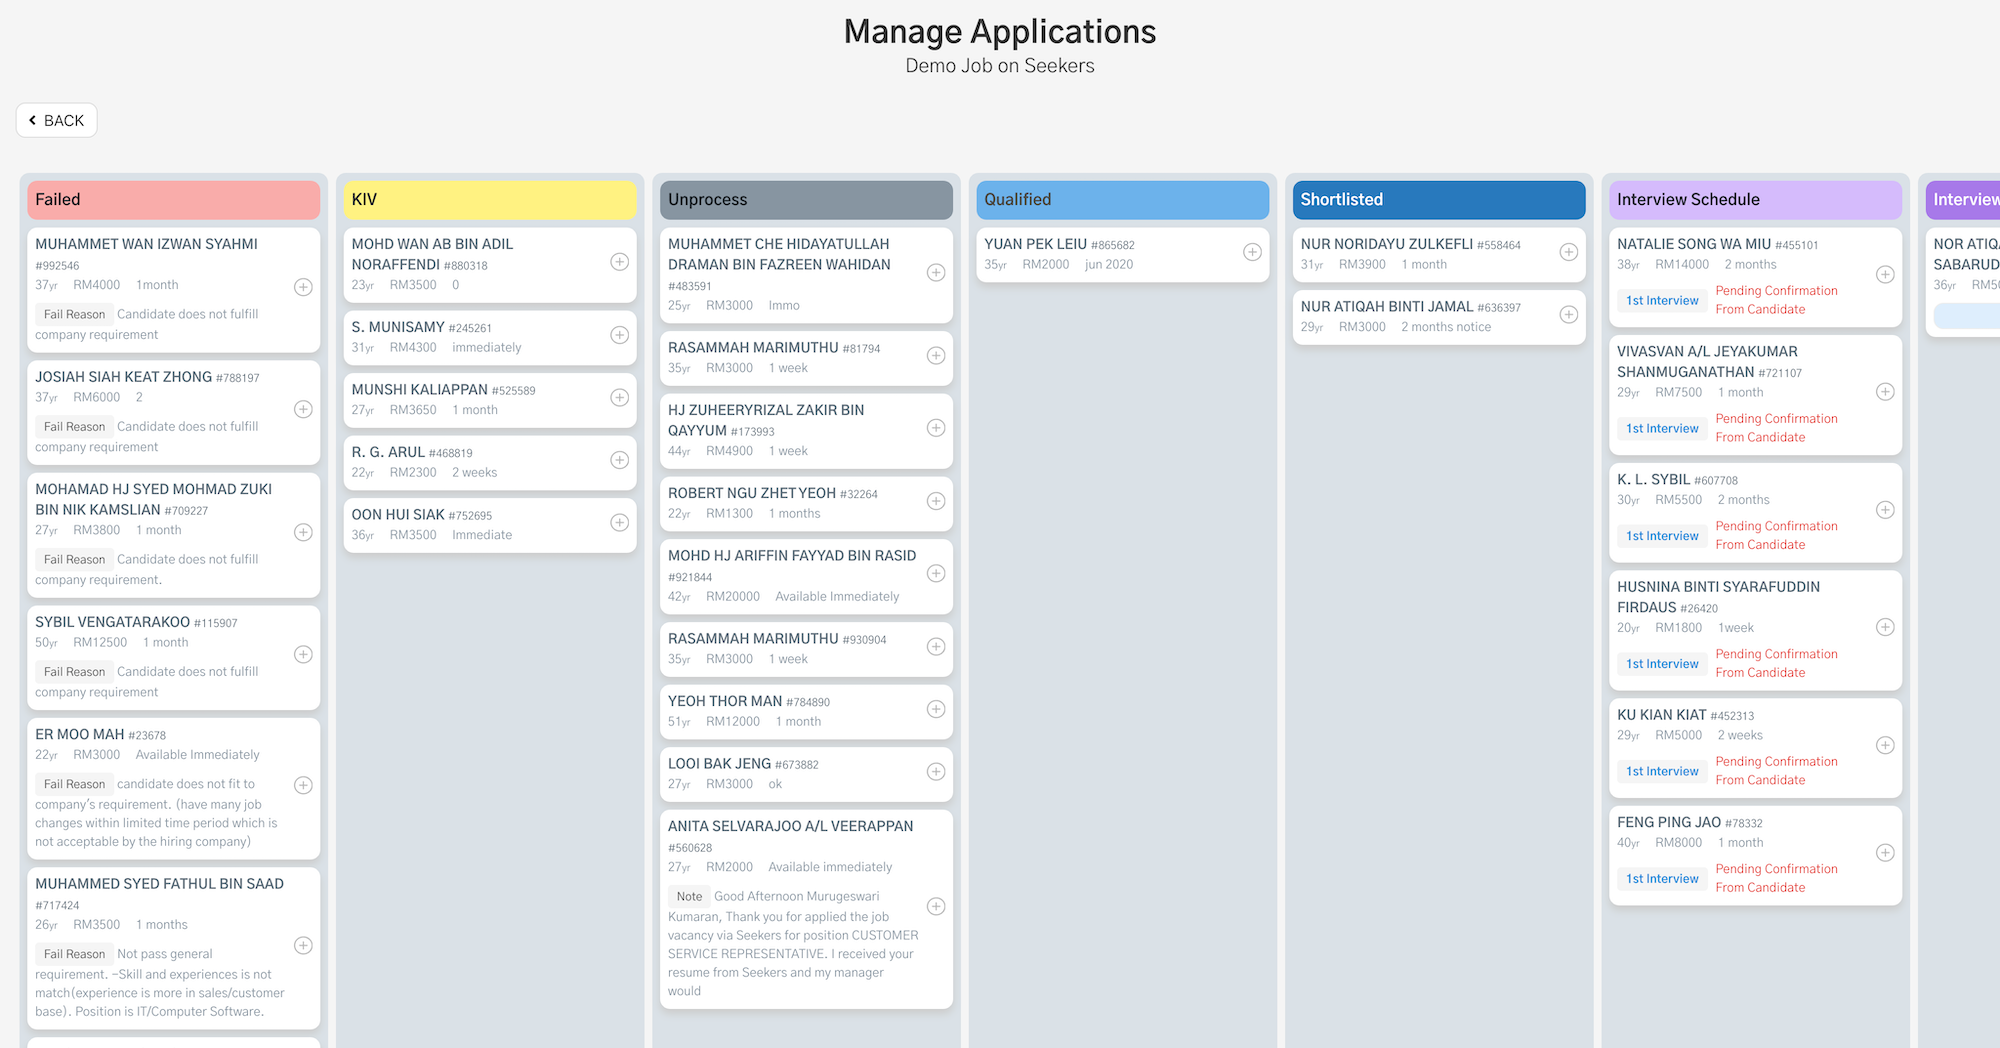Select the Unprocess column header

tap(806, 200)
